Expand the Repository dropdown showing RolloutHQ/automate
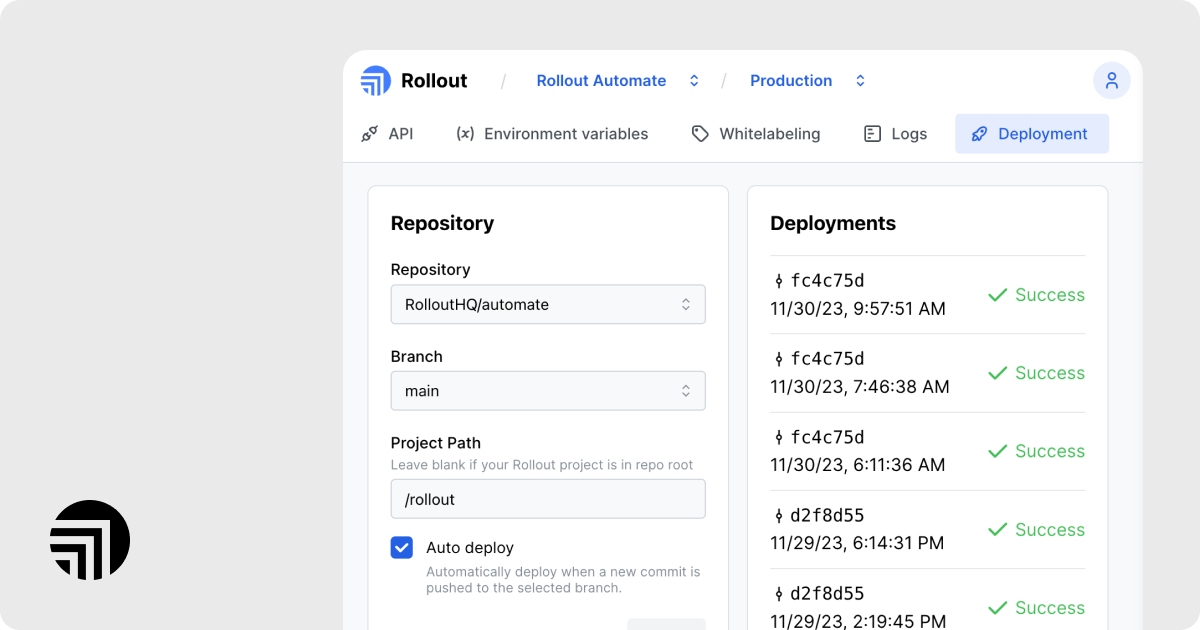 (548, 304)
